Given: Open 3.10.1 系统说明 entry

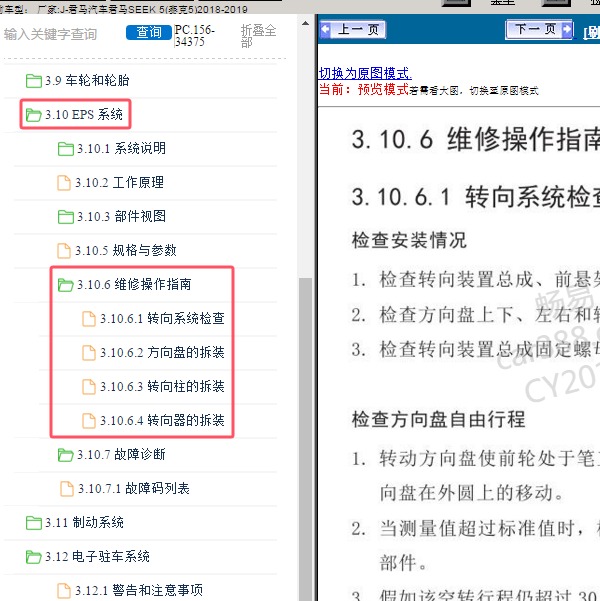Looking at the screenshot, I should click(122, 148).
